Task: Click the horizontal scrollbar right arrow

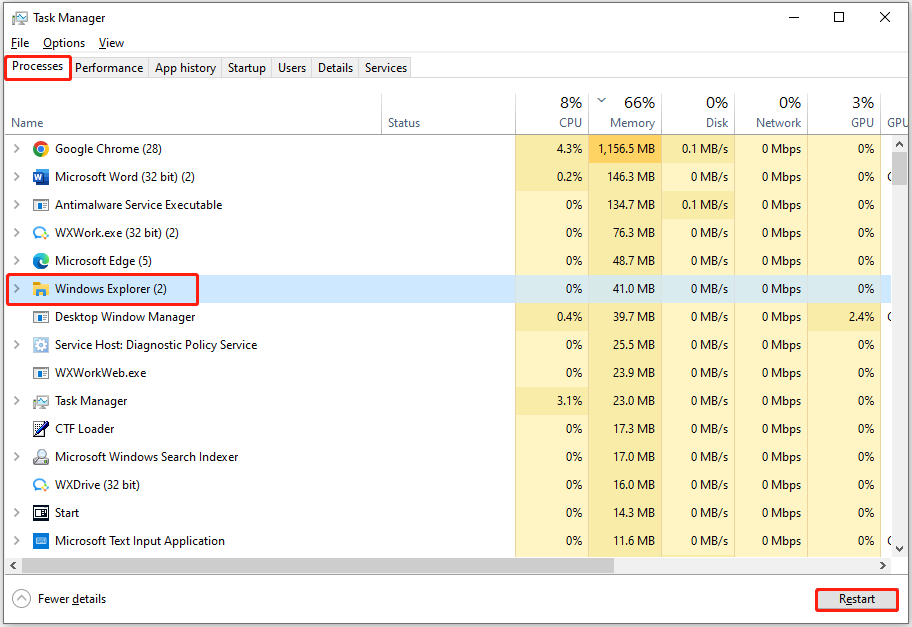Action: [x=883, y=565]
